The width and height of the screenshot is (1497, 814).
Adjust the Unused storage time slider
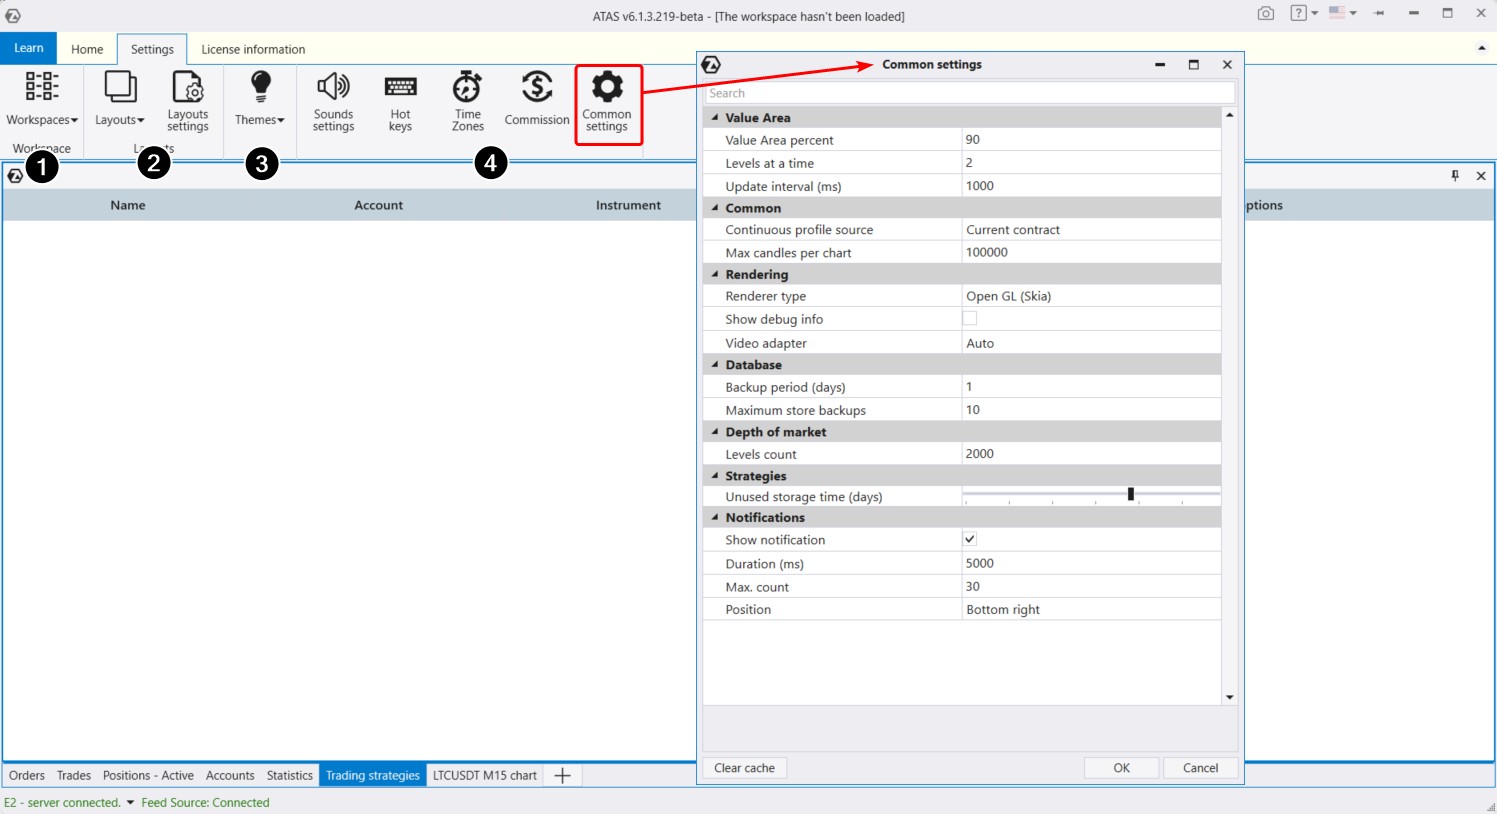[x=1131, y=493]
